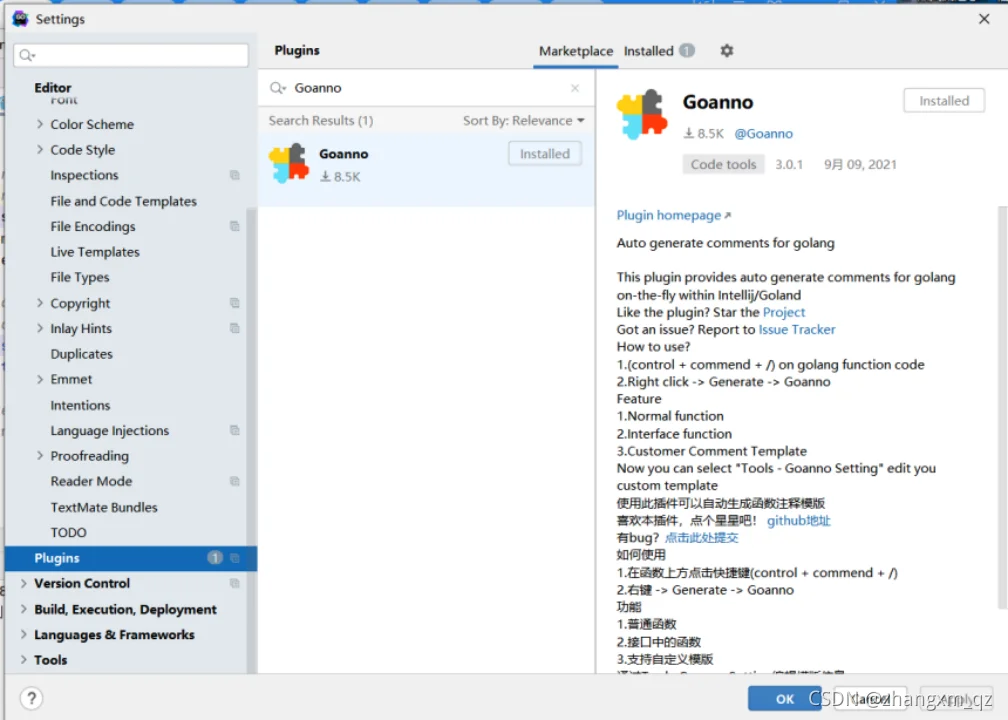Focus the settings tree search field

point(131,55)
